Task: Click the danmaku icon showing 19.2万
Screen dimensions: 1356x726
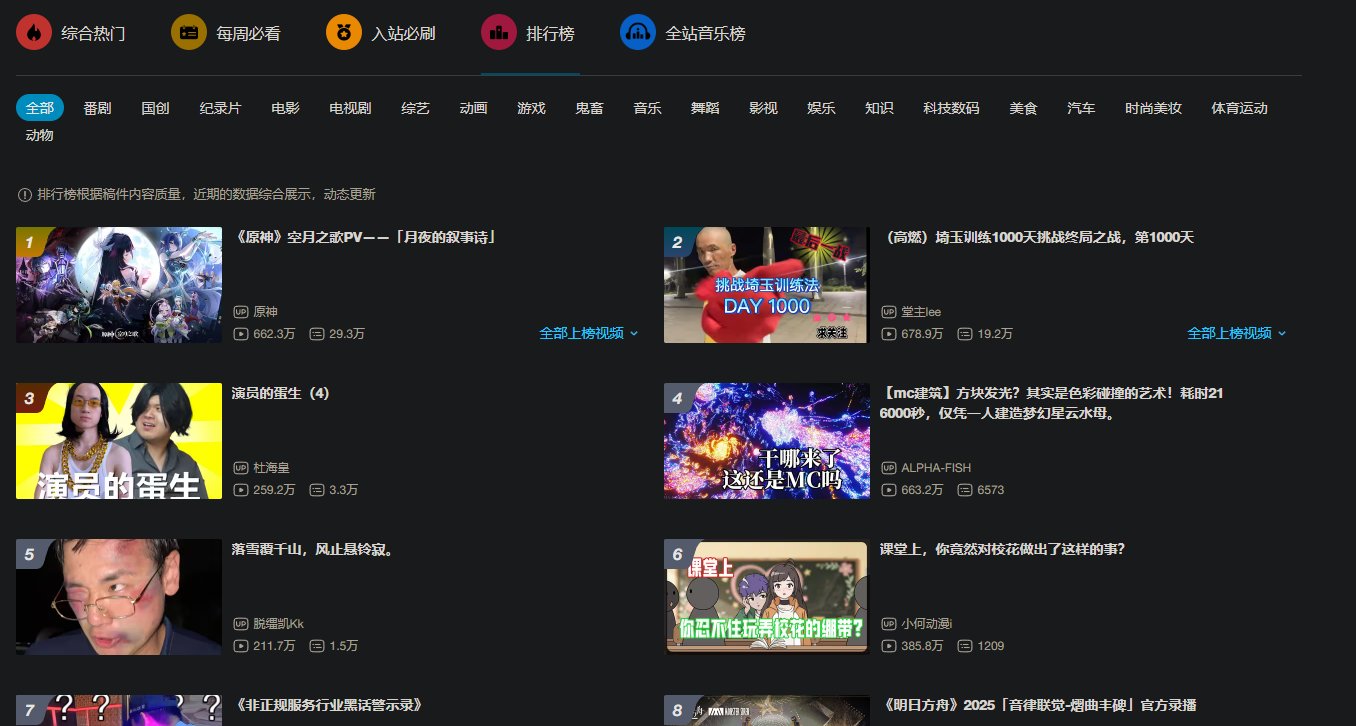Action: pos(964,334)
